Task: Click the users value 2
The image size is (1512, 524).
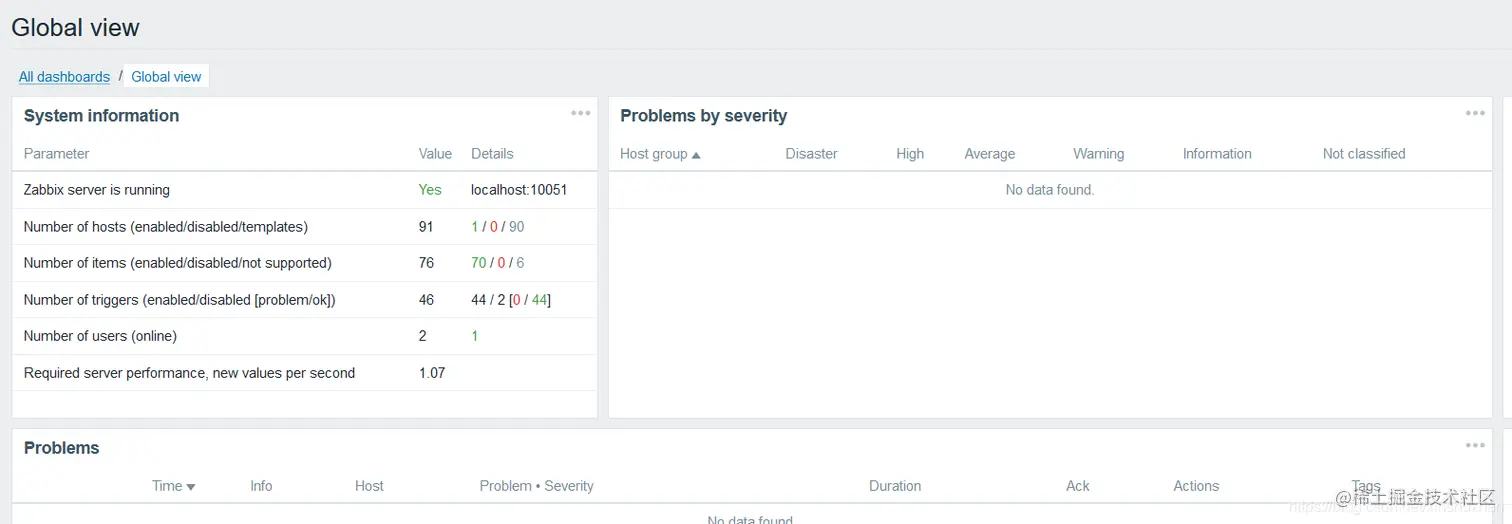Action: [x=423, y=336]
